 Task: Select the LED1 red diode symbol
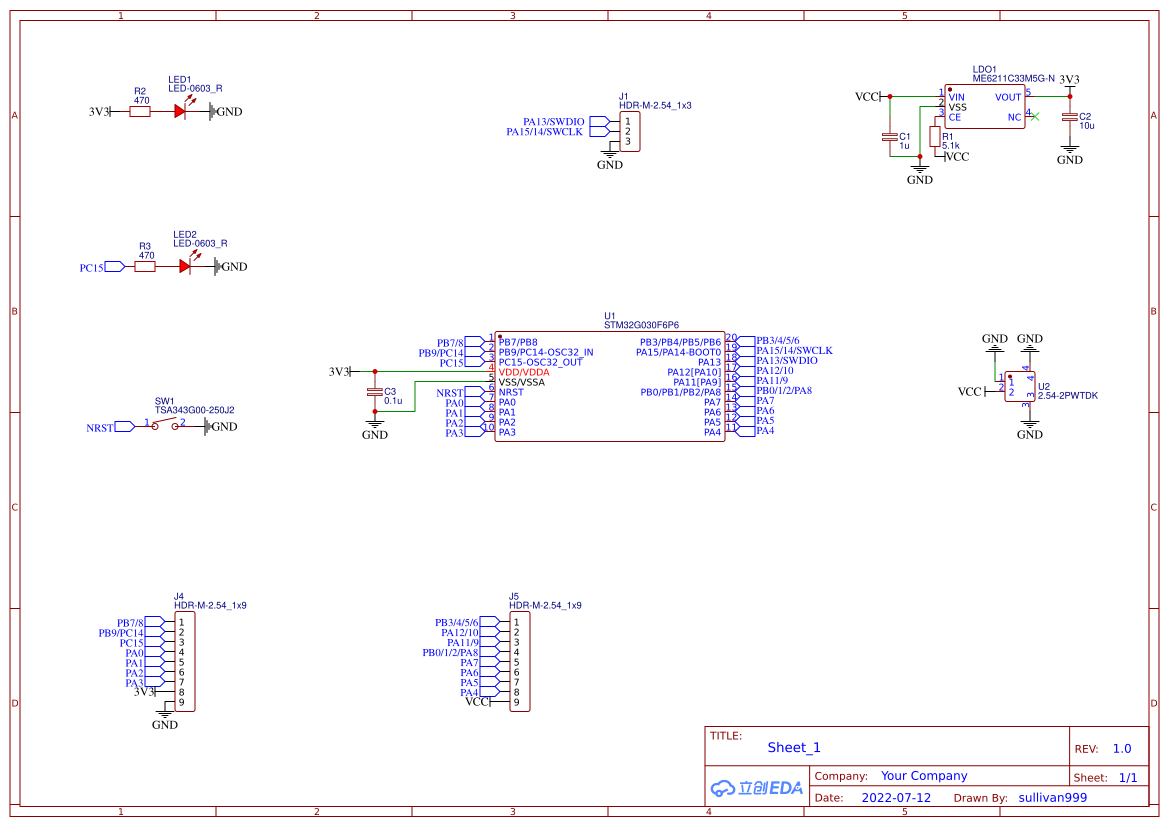180,112
